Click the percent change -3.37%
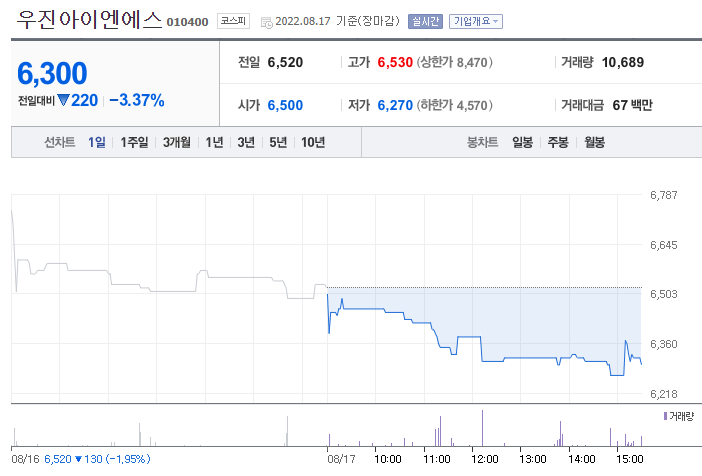The width and height of the screenshot is (702, 476). pos(137,100)
